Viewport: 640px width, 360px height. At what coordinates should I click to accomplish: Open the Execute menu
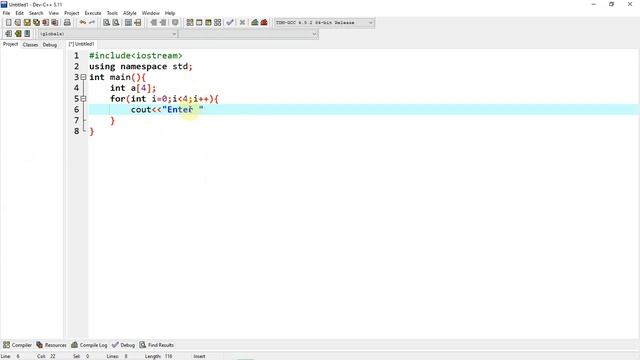(x=93, y=13)
